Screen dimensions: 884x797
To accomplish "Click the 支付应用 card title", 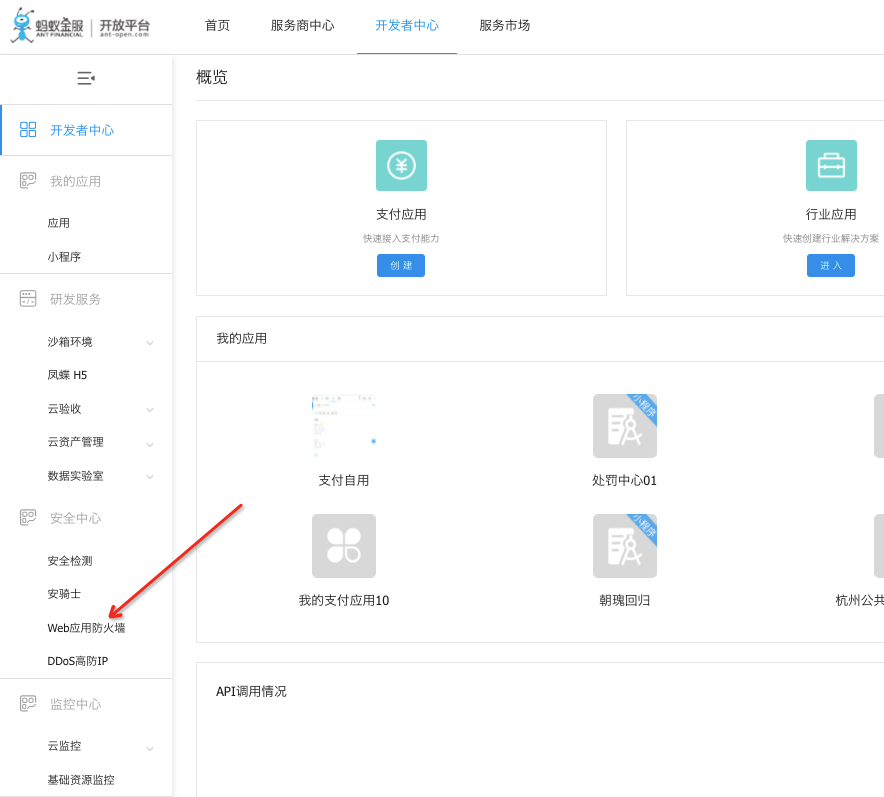I will [x=401, y=214].
